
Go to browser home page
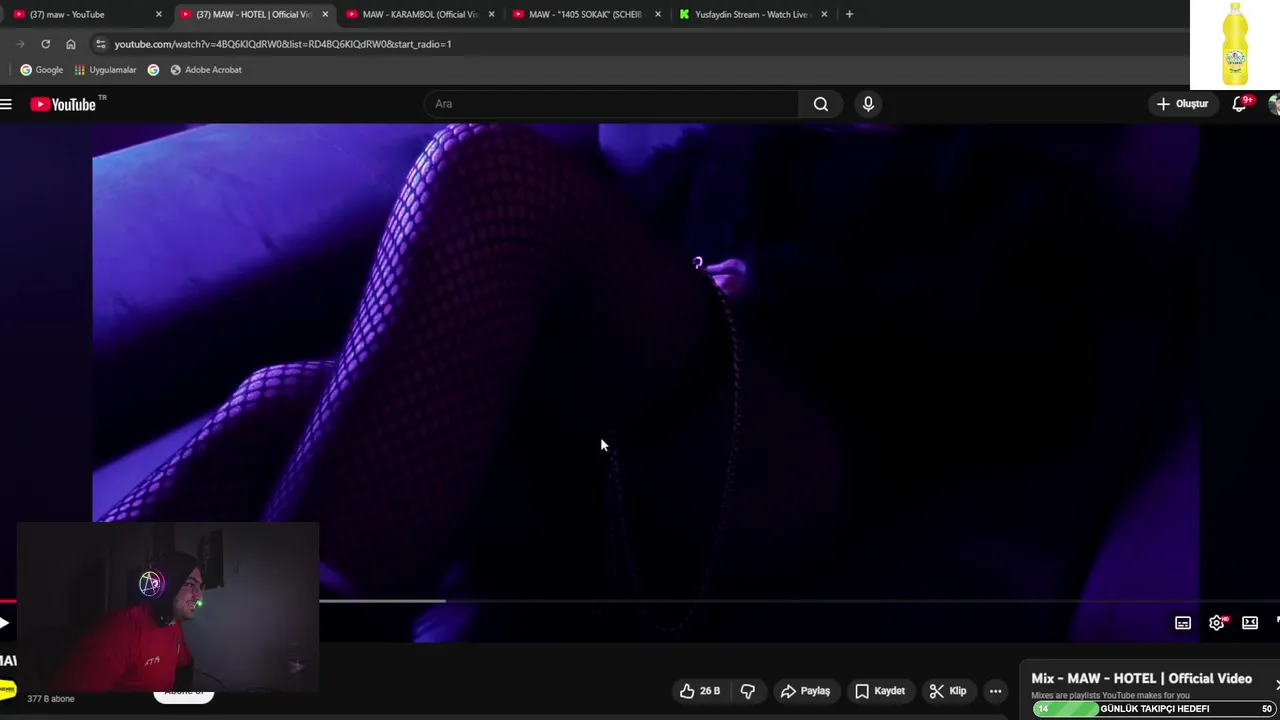click(x=70, y=44)
